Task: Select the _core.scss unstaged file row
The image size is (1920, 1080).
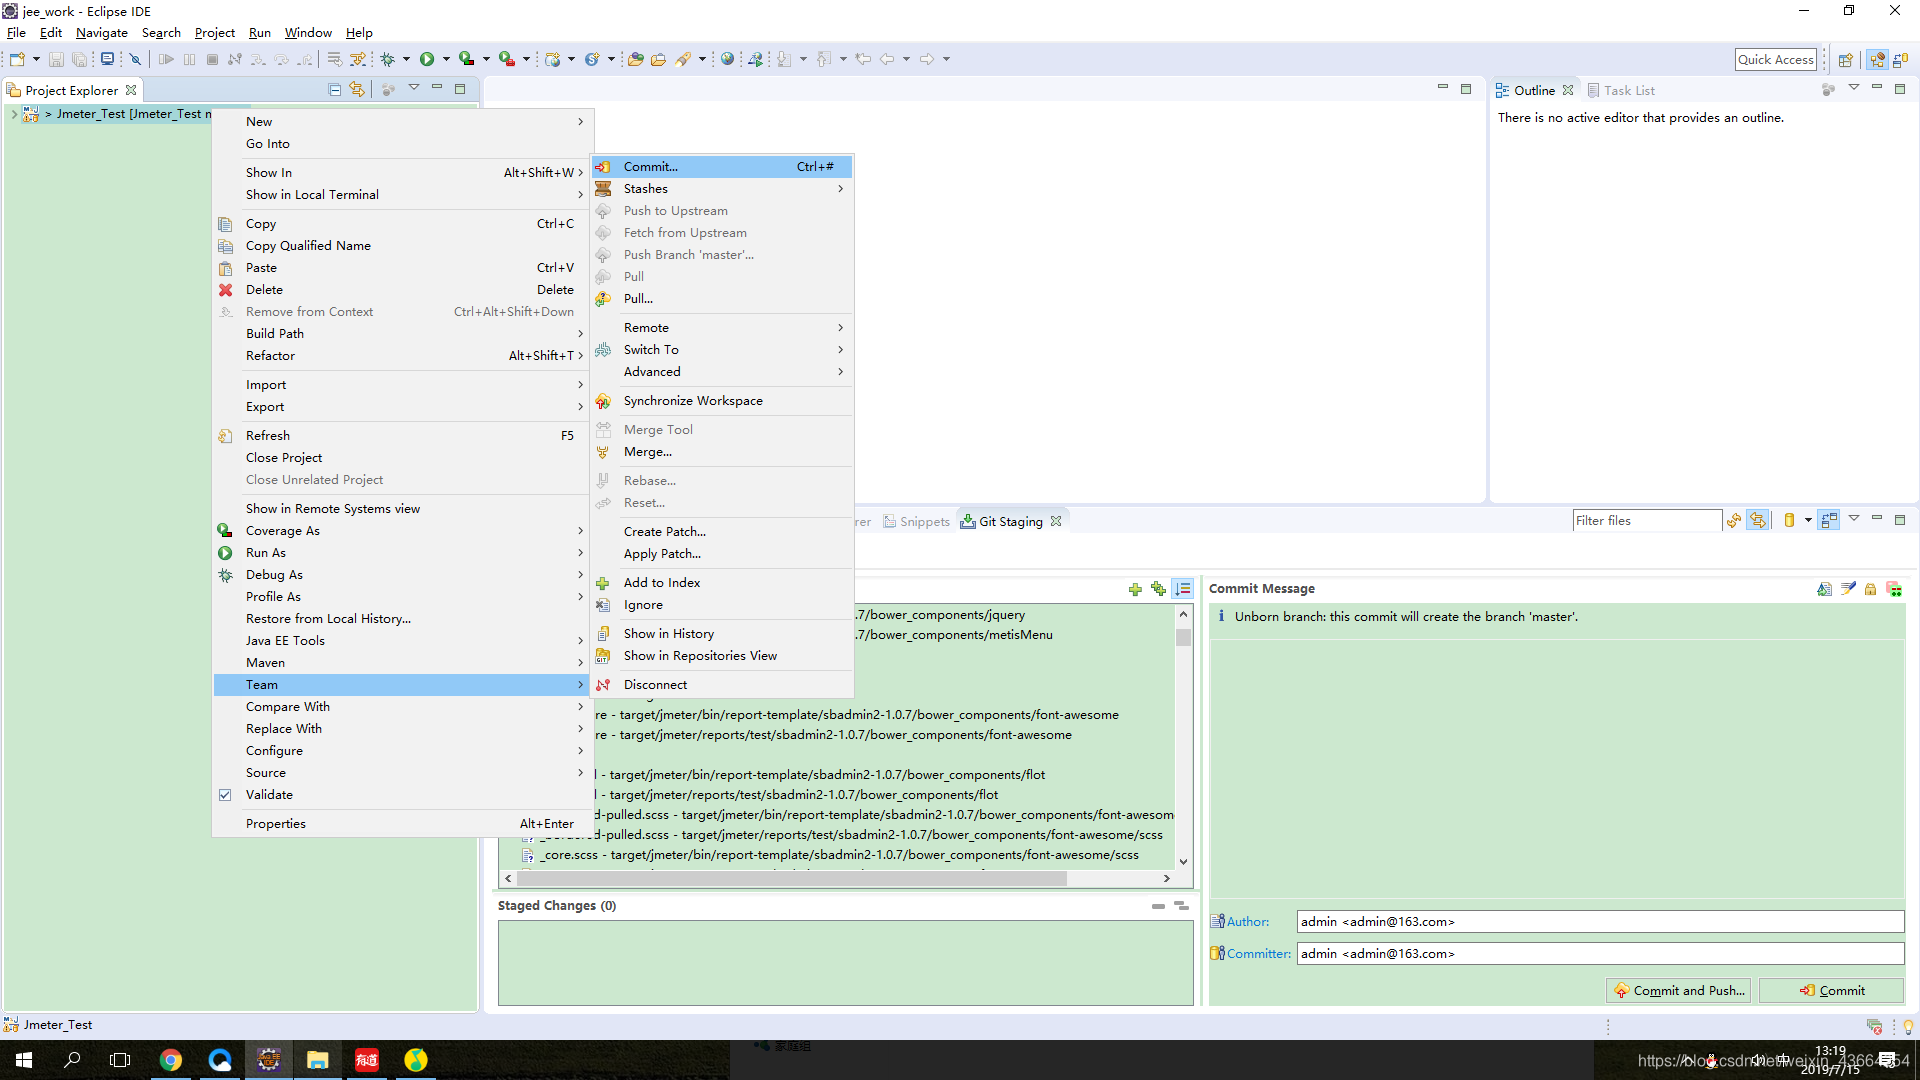Action: click(830, 855)
